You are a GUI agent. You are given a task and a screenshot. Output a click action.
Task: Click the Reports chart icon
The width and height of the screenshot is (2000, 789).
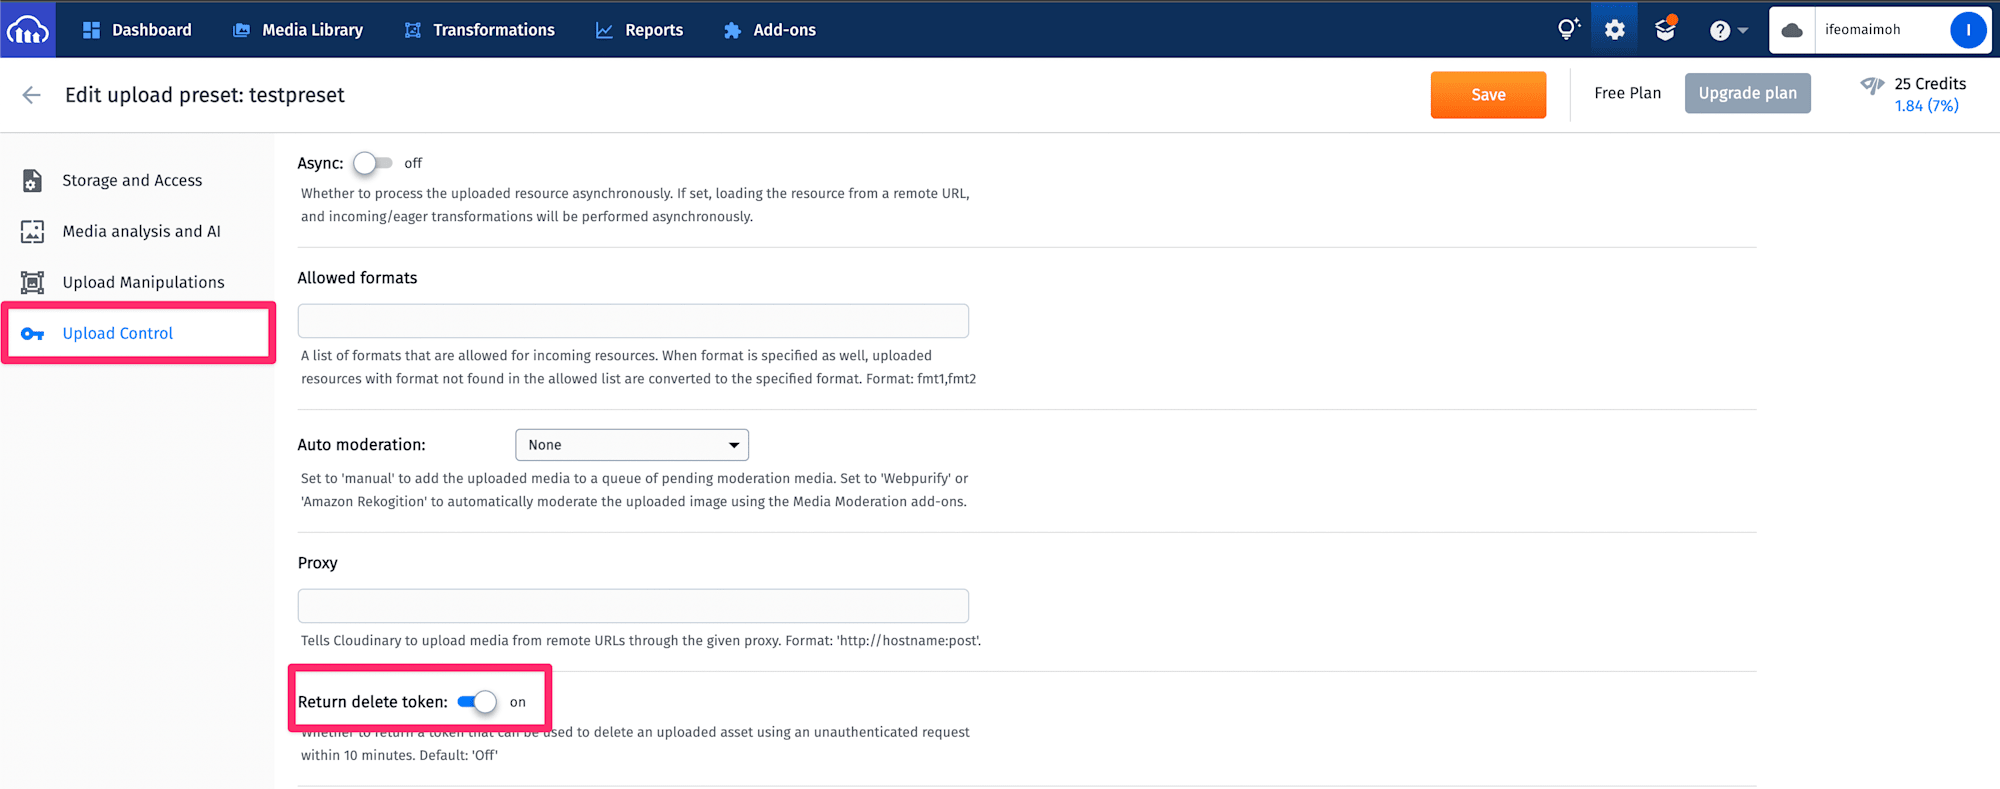coord(604,30)
